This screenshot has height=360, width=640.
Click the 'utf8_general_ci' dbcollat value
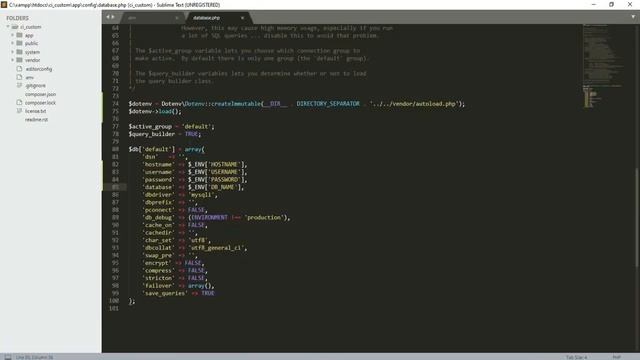pos(216,248)
